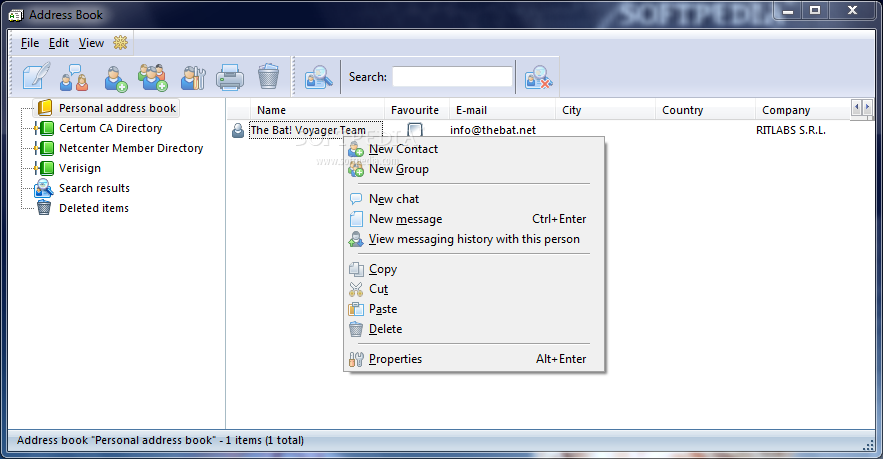Click the Deleted items trash icon in tree
The height and width of the screenshot is (459, 883).
tap(44, 208)
